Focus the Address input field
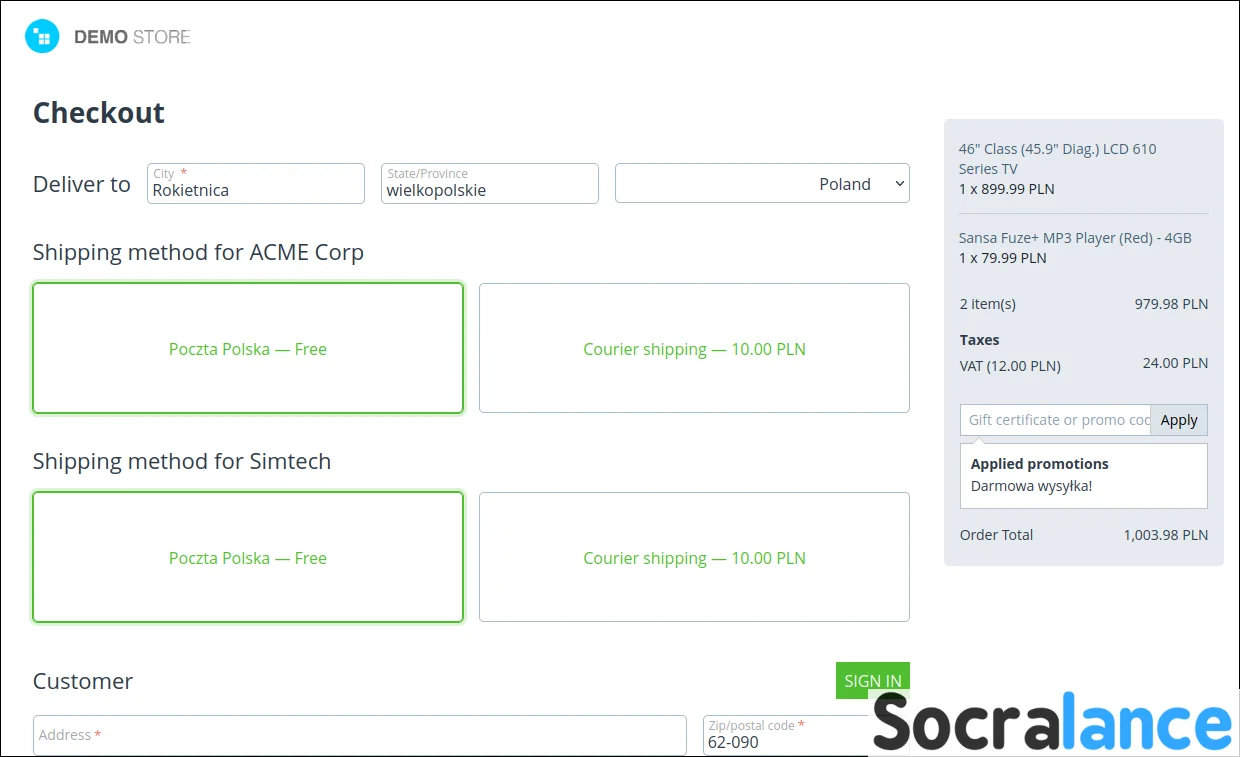This screenshot has height=757, width=1240. [x=360, y=735]
